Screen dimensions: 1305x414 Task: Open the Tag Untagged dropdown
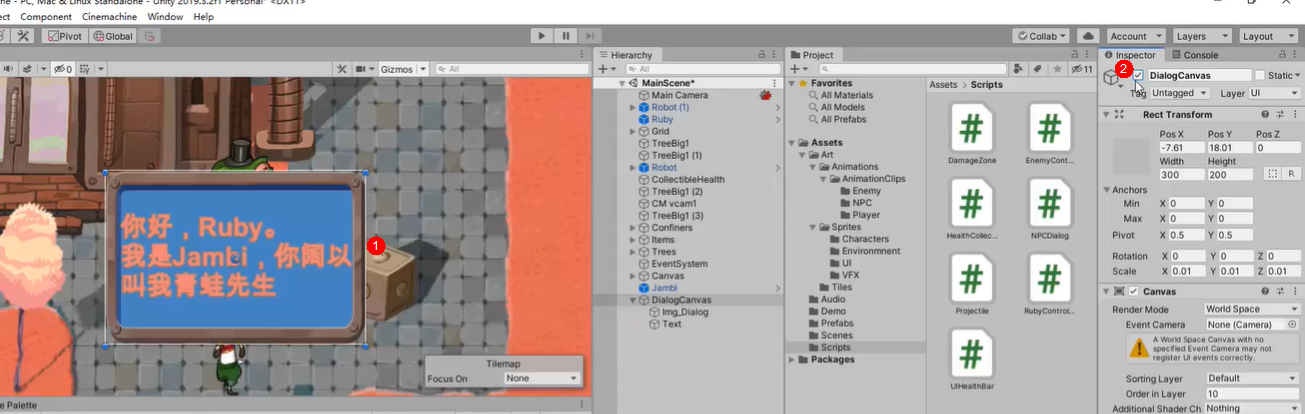[x=1179, y=93]
